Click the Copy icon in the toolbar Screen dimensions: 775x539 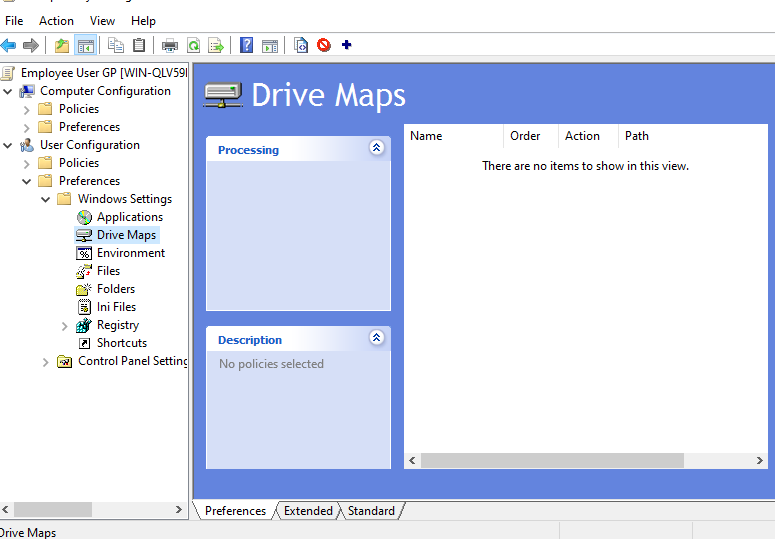coord(116,45)
